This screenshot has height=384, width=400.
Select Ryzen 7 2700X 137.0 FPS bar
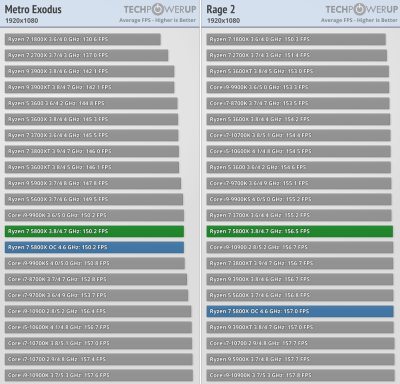[86, 55]
